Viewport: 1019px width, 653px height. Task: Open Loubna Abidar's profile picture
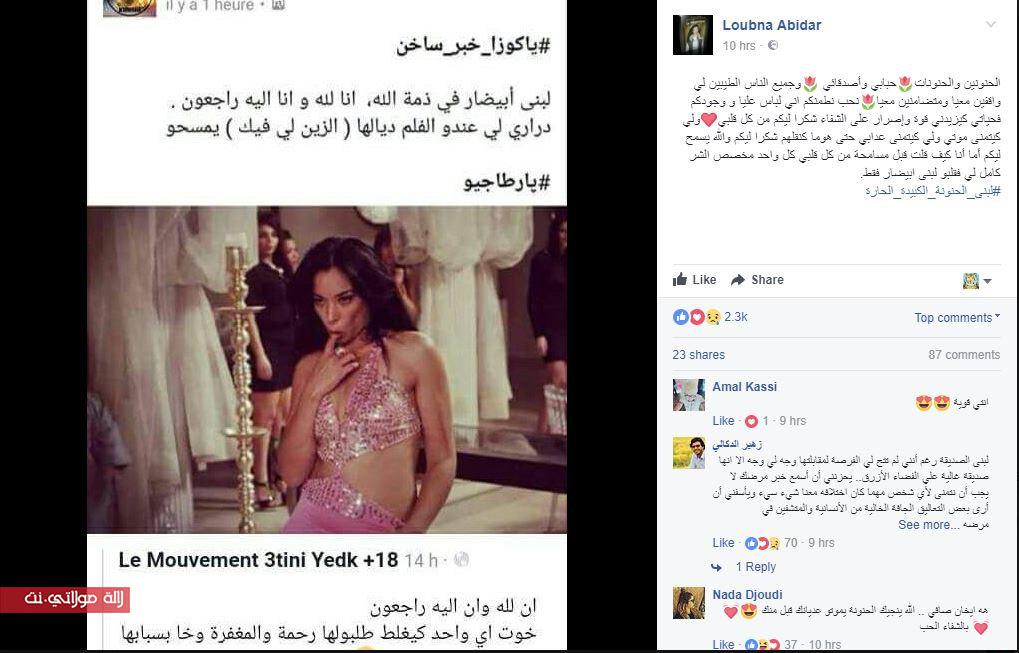(x=692, y=35)
